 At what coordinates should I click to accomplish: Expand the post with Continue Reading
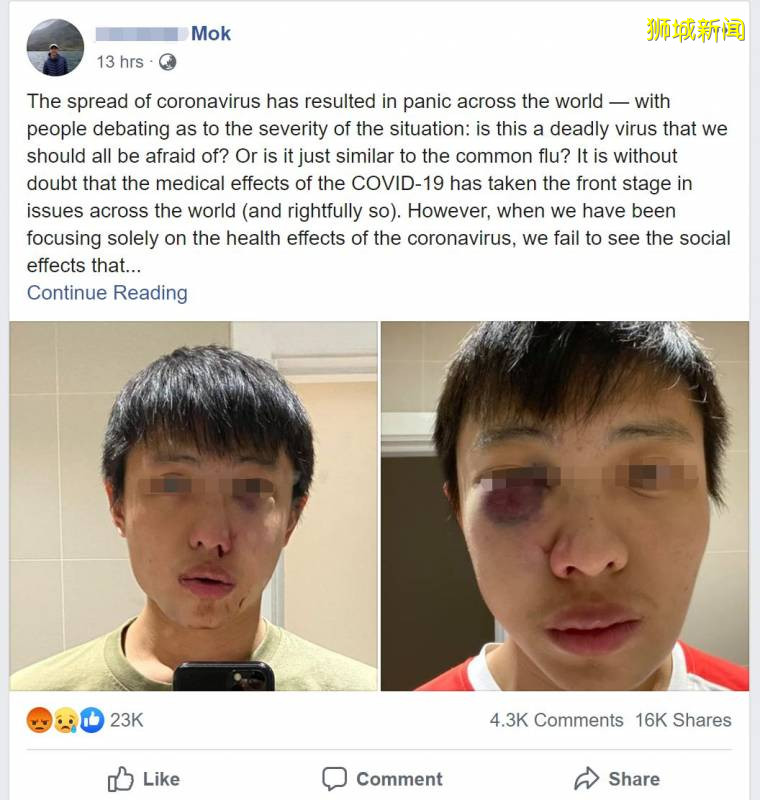[x=107, y=293]
